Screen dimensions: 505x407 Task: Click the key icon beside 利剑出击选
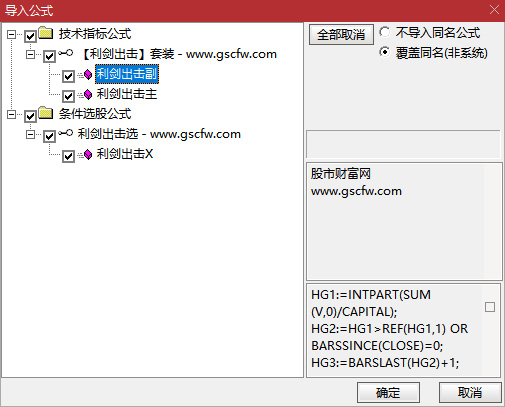click(65, 133)
